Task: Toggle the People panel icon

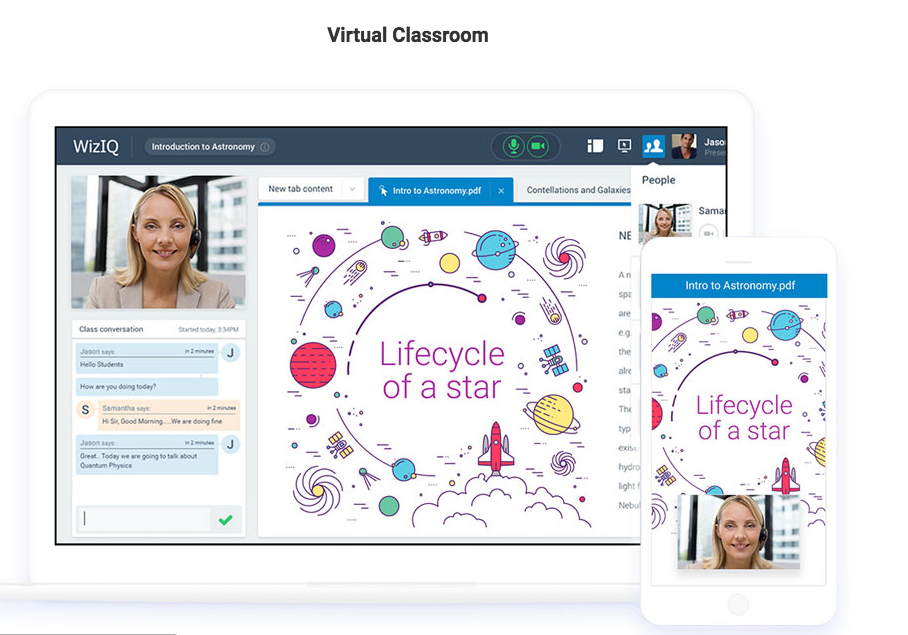Action: tap(653, 146)
